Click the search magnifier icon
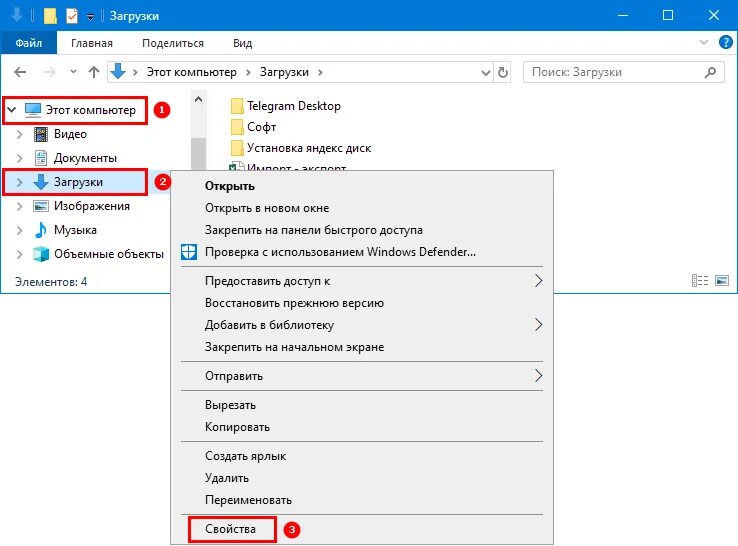The width and height of the screenshot is (738, 546). (x=711, y=72)
